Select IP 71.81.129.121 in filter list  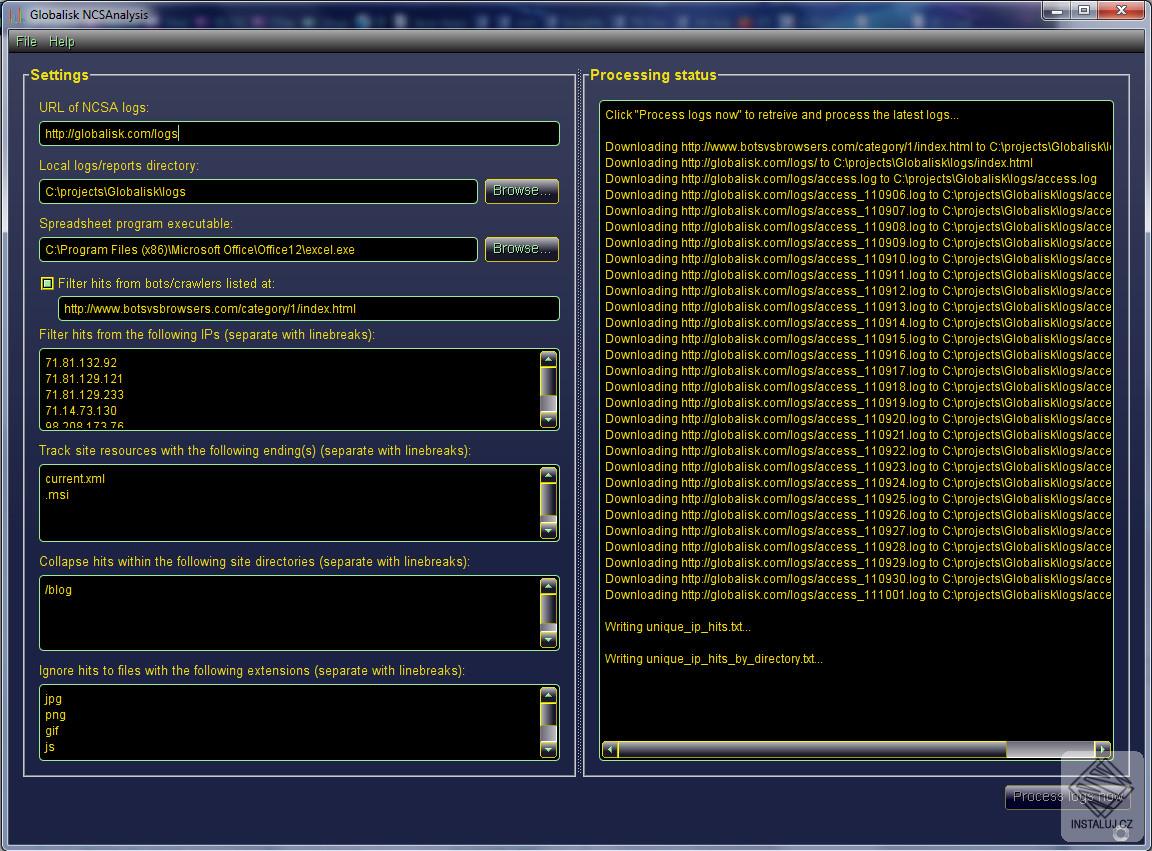[84, 378]
